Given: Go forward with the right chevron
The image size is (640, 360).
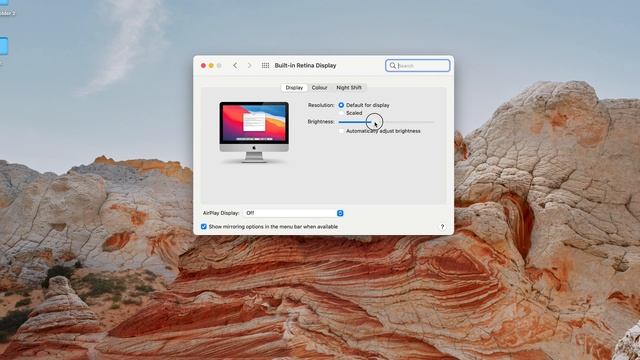Looking at the screenshot, I should (x=249, y=65).
